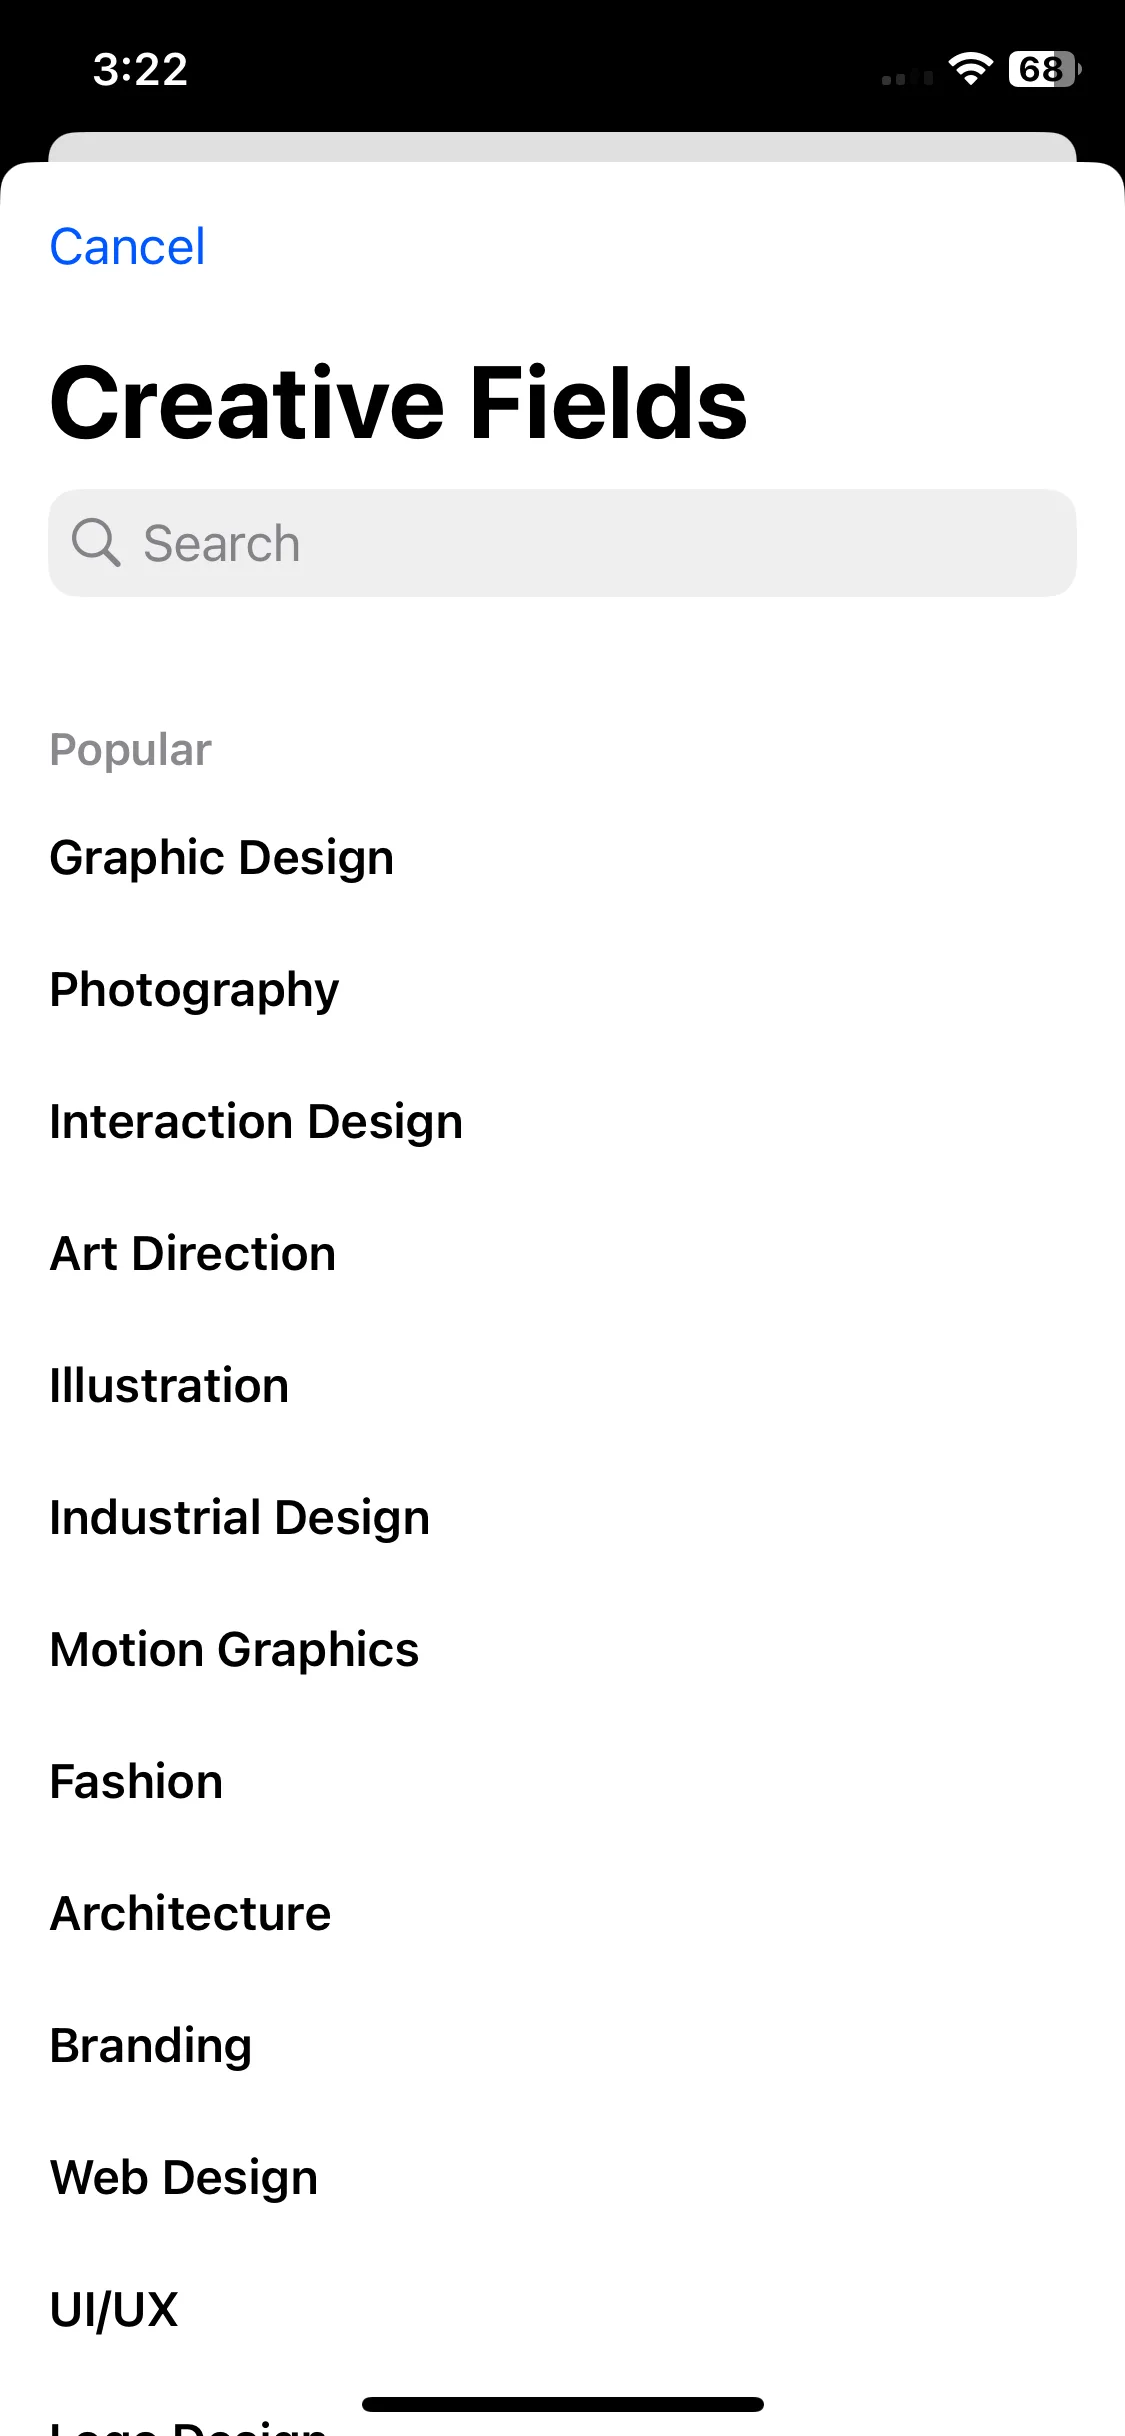1125x2436 pixels.
Task: Tap the home indicator bar
Action: point(563,2404)
